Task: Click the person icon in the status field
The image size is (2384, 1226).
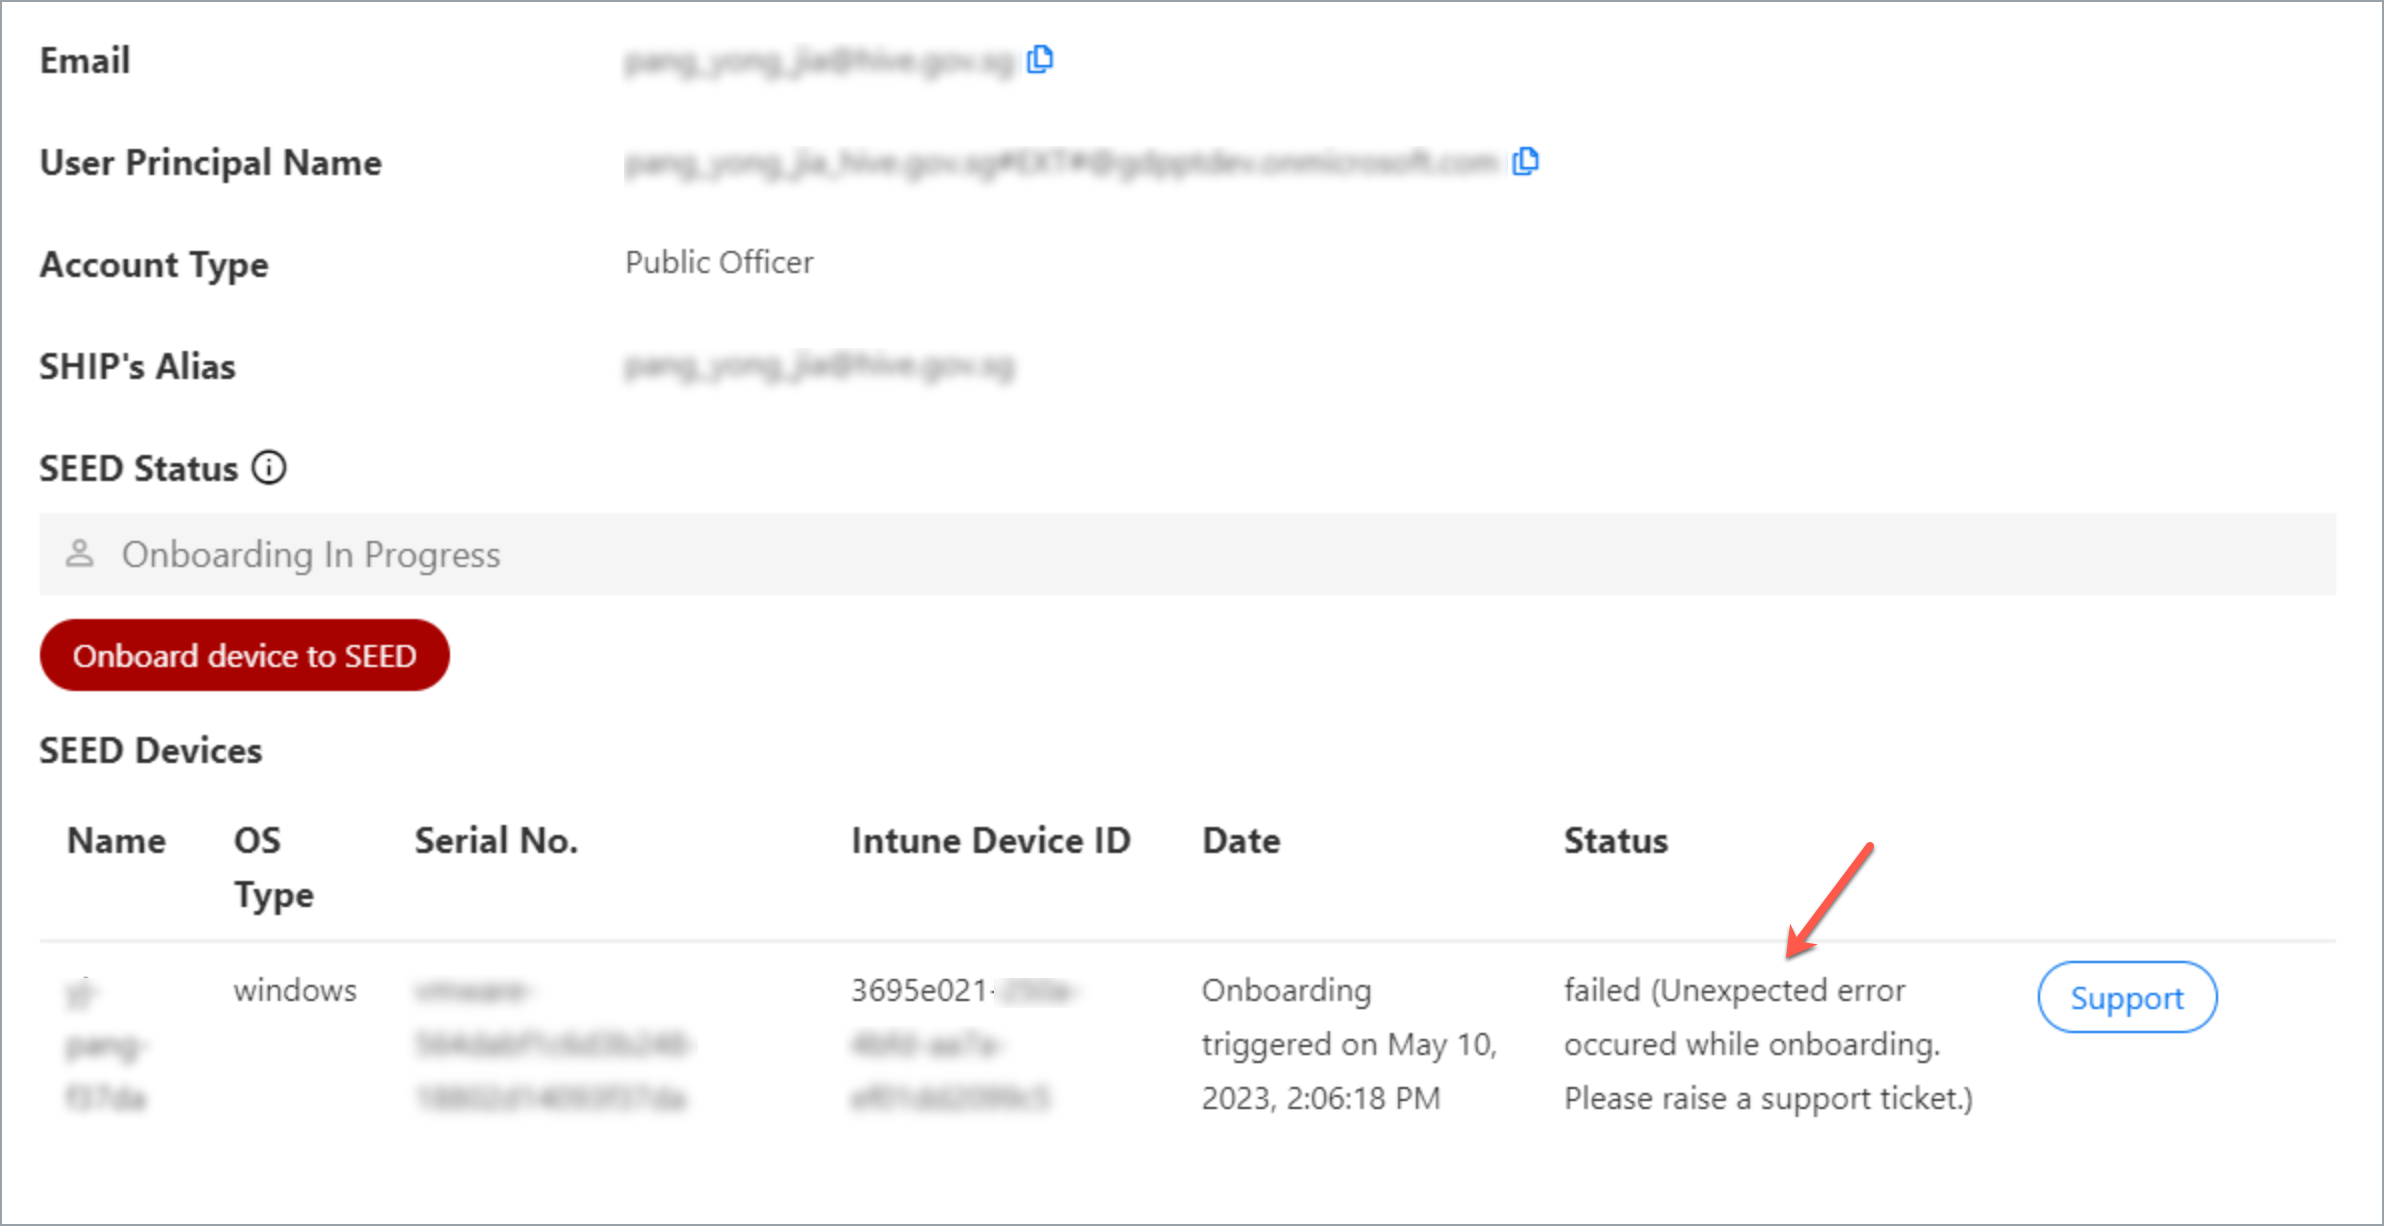Action: point(80,553)
